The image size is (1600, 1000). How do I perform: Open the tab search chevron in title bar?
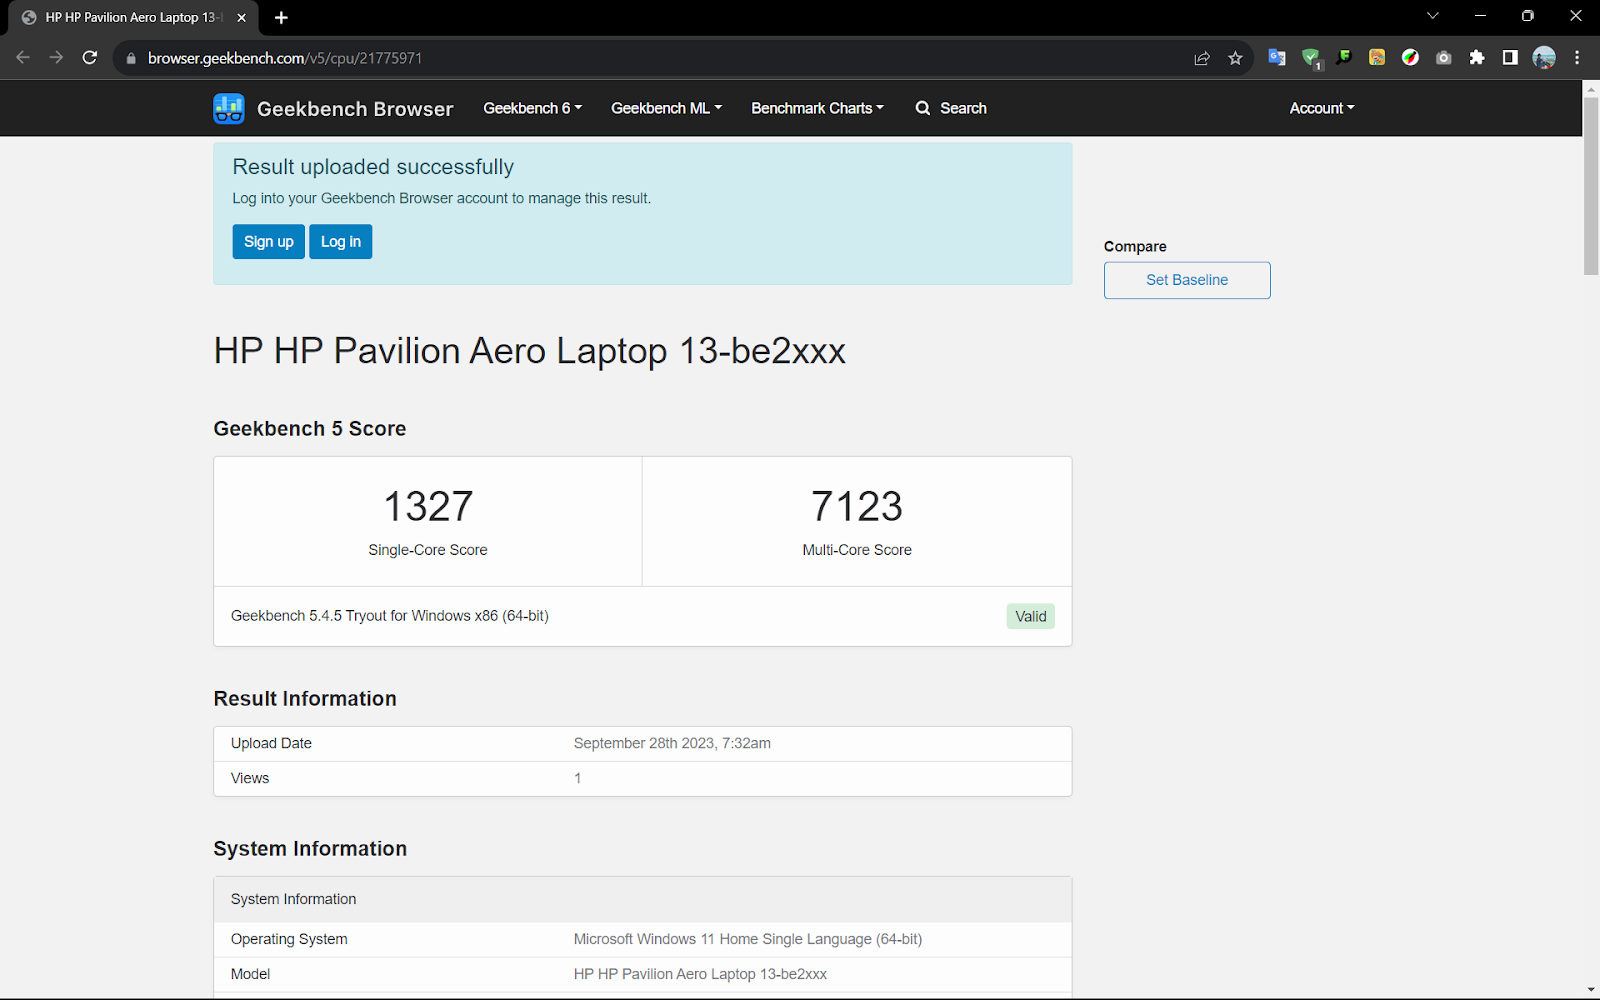[1432, 16]
